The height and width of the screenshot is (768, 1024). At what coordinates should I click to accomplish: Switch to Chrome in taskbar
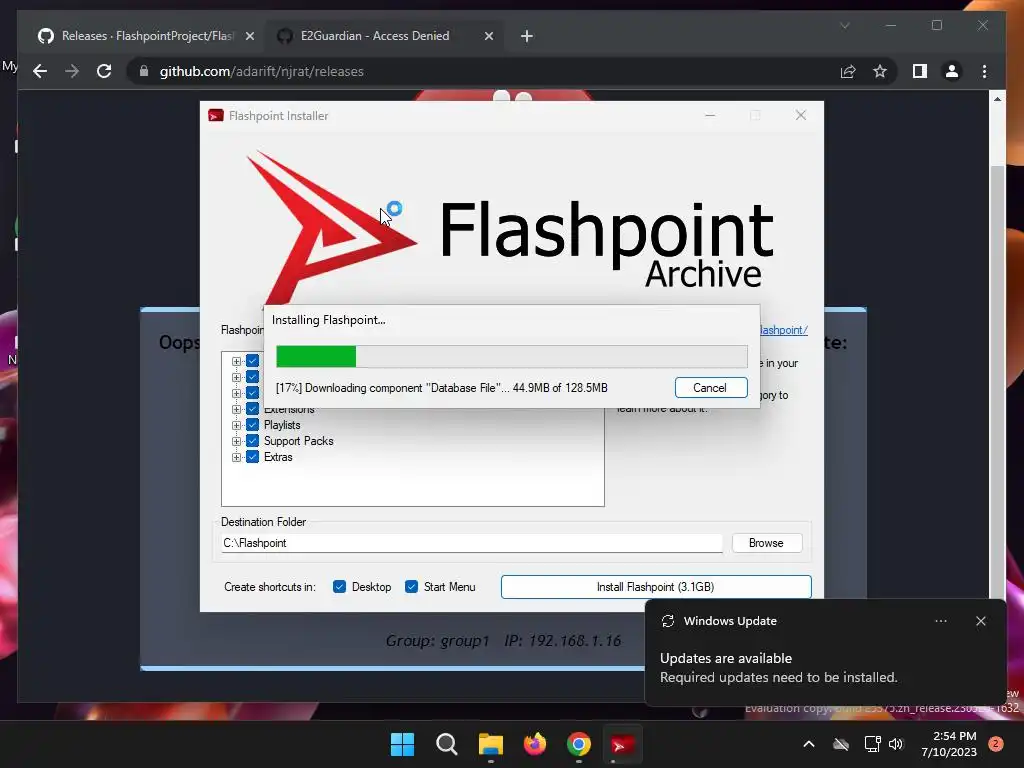click(579, 744)
